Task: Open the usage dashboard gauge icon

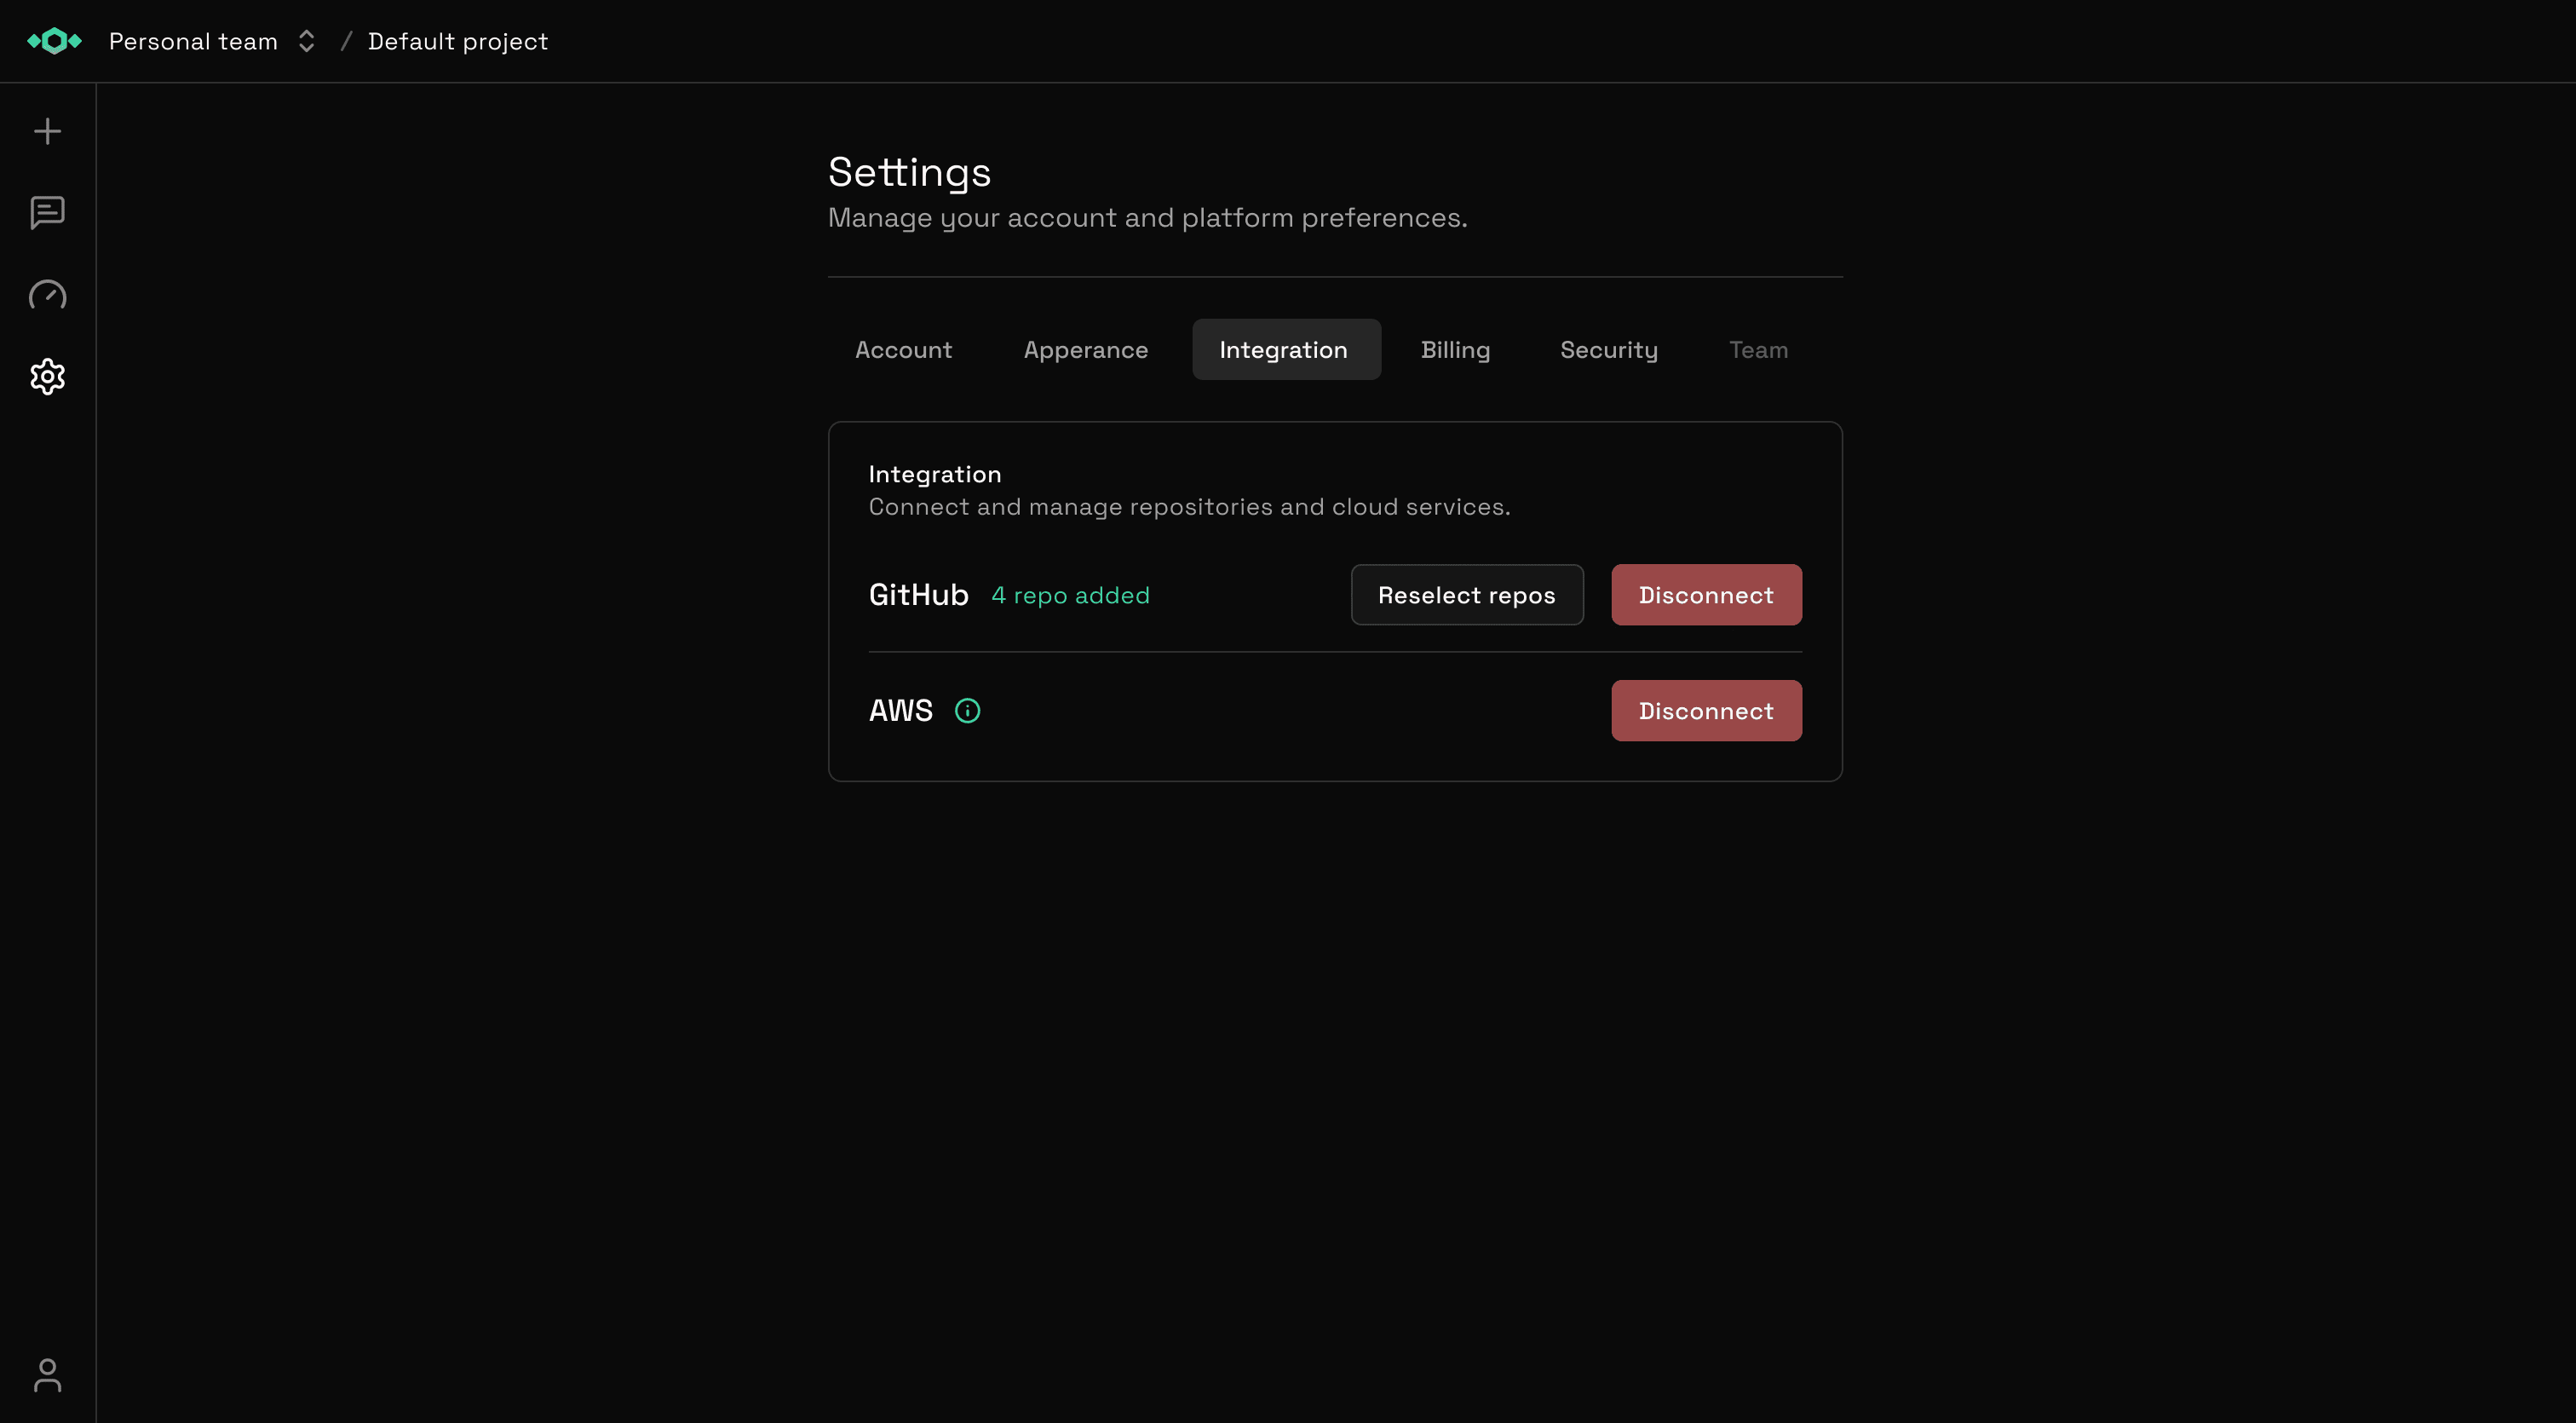Action: tap(47, 295)
